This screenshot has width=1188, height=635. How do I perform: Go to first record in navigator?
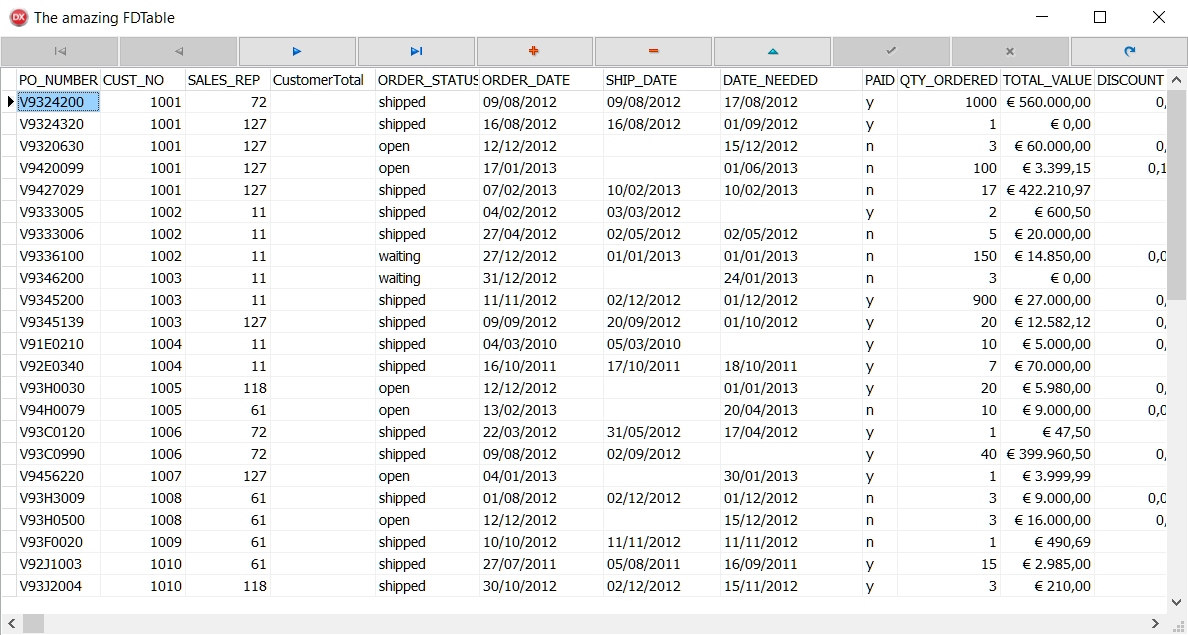tap(60, 51)
